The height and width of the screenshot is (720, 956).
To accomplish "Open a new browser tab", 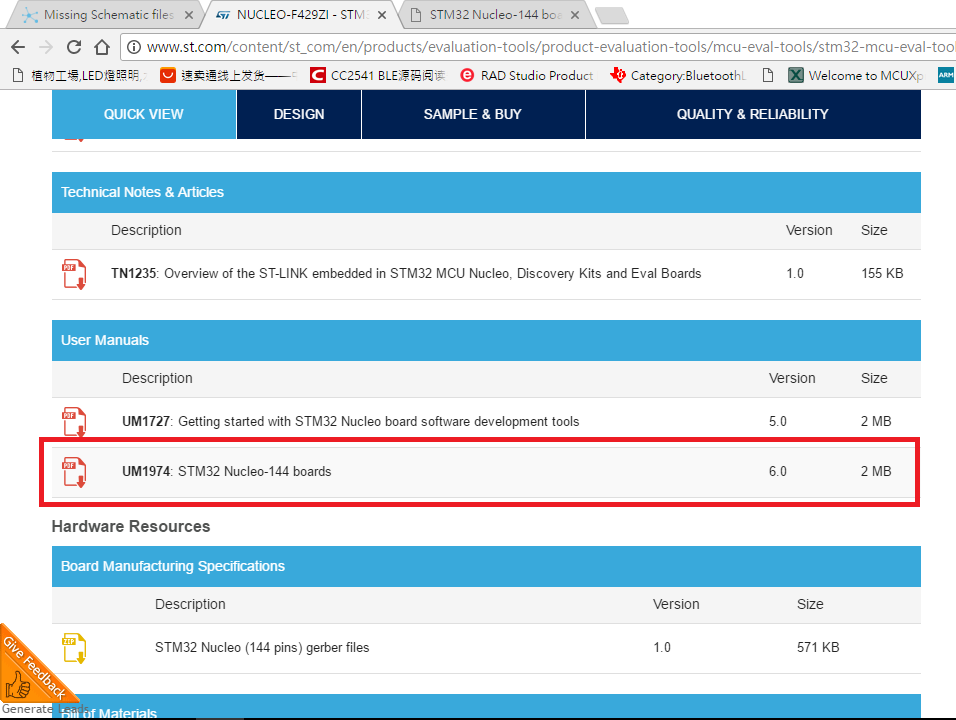I will [612, 16].
